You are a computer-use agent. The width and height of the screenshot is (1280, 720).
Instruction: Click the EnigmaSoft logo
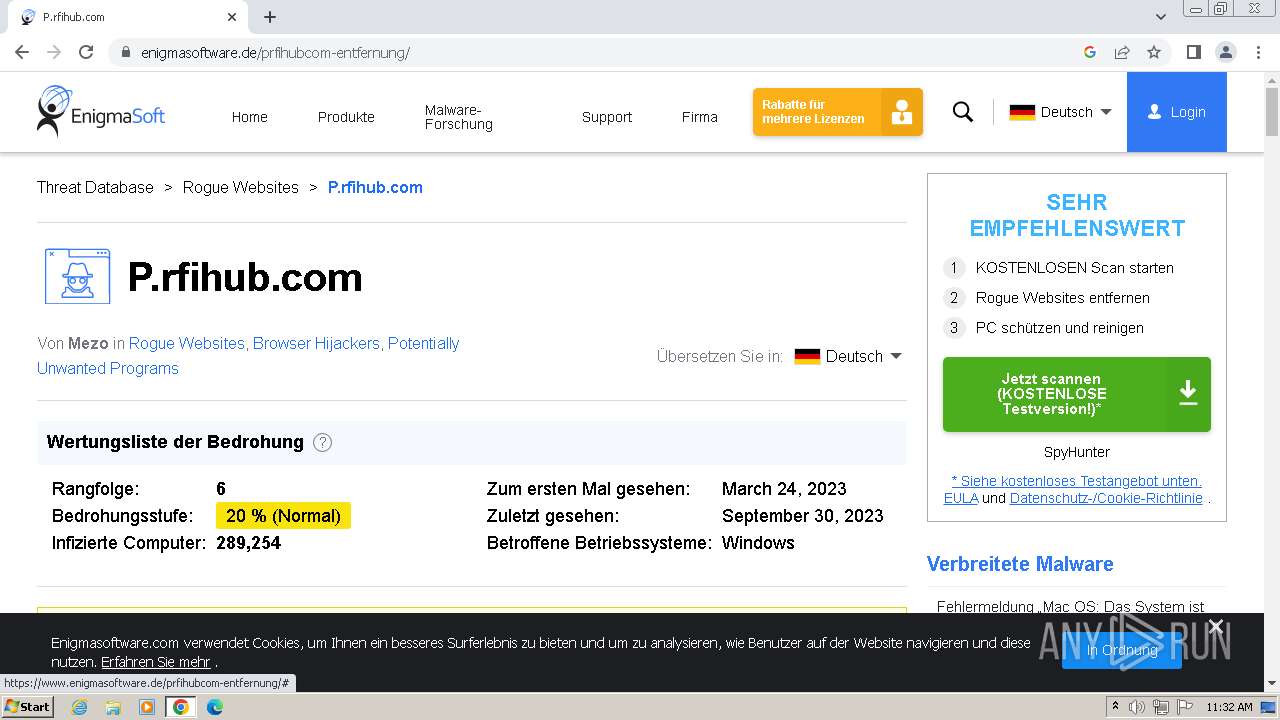click(101, 111)
